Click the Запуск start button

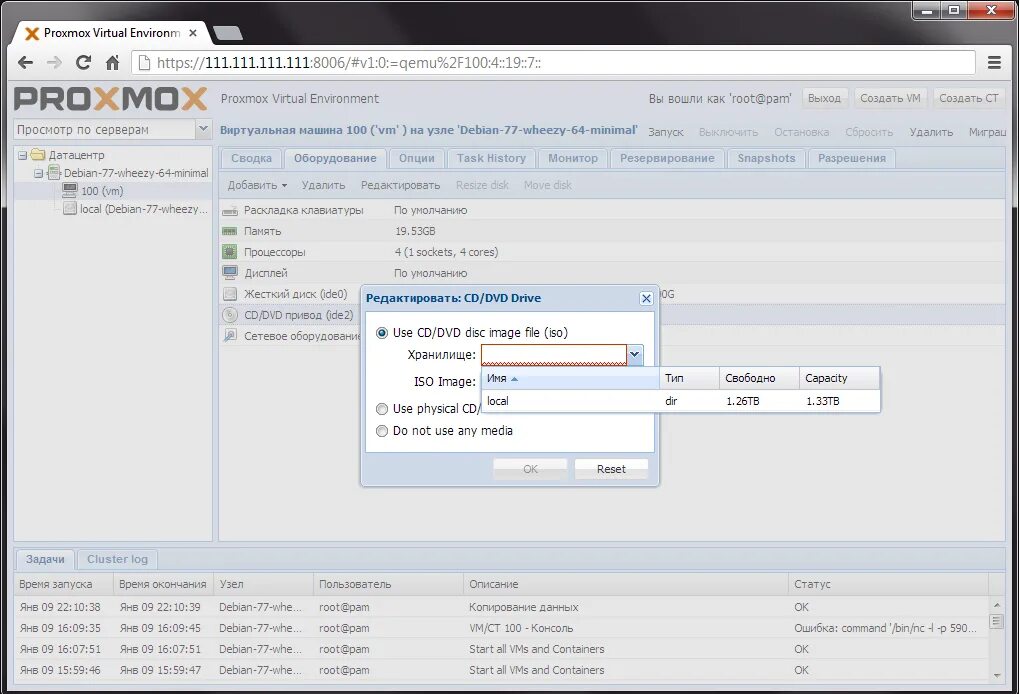point(665,131)
